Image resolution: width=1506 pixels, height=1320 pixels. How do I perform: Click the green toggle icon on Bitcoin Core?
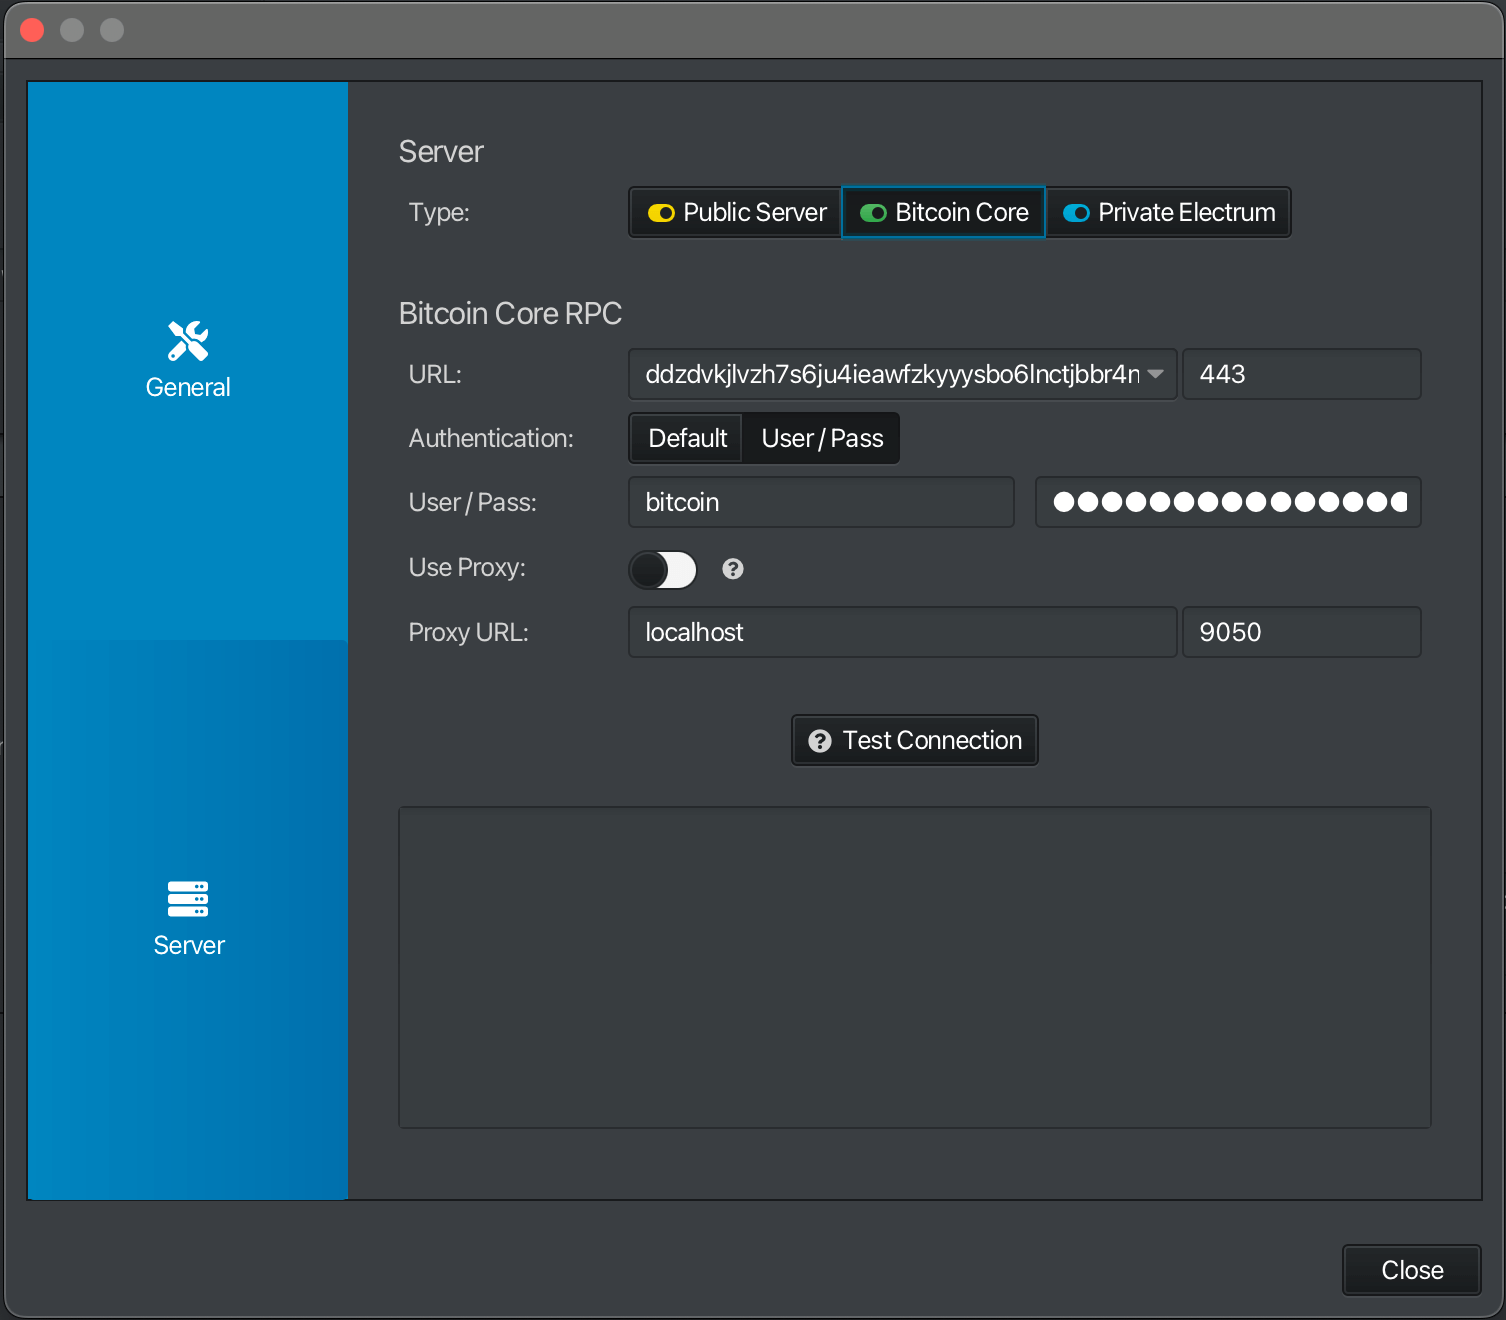(x=873, y=213)
